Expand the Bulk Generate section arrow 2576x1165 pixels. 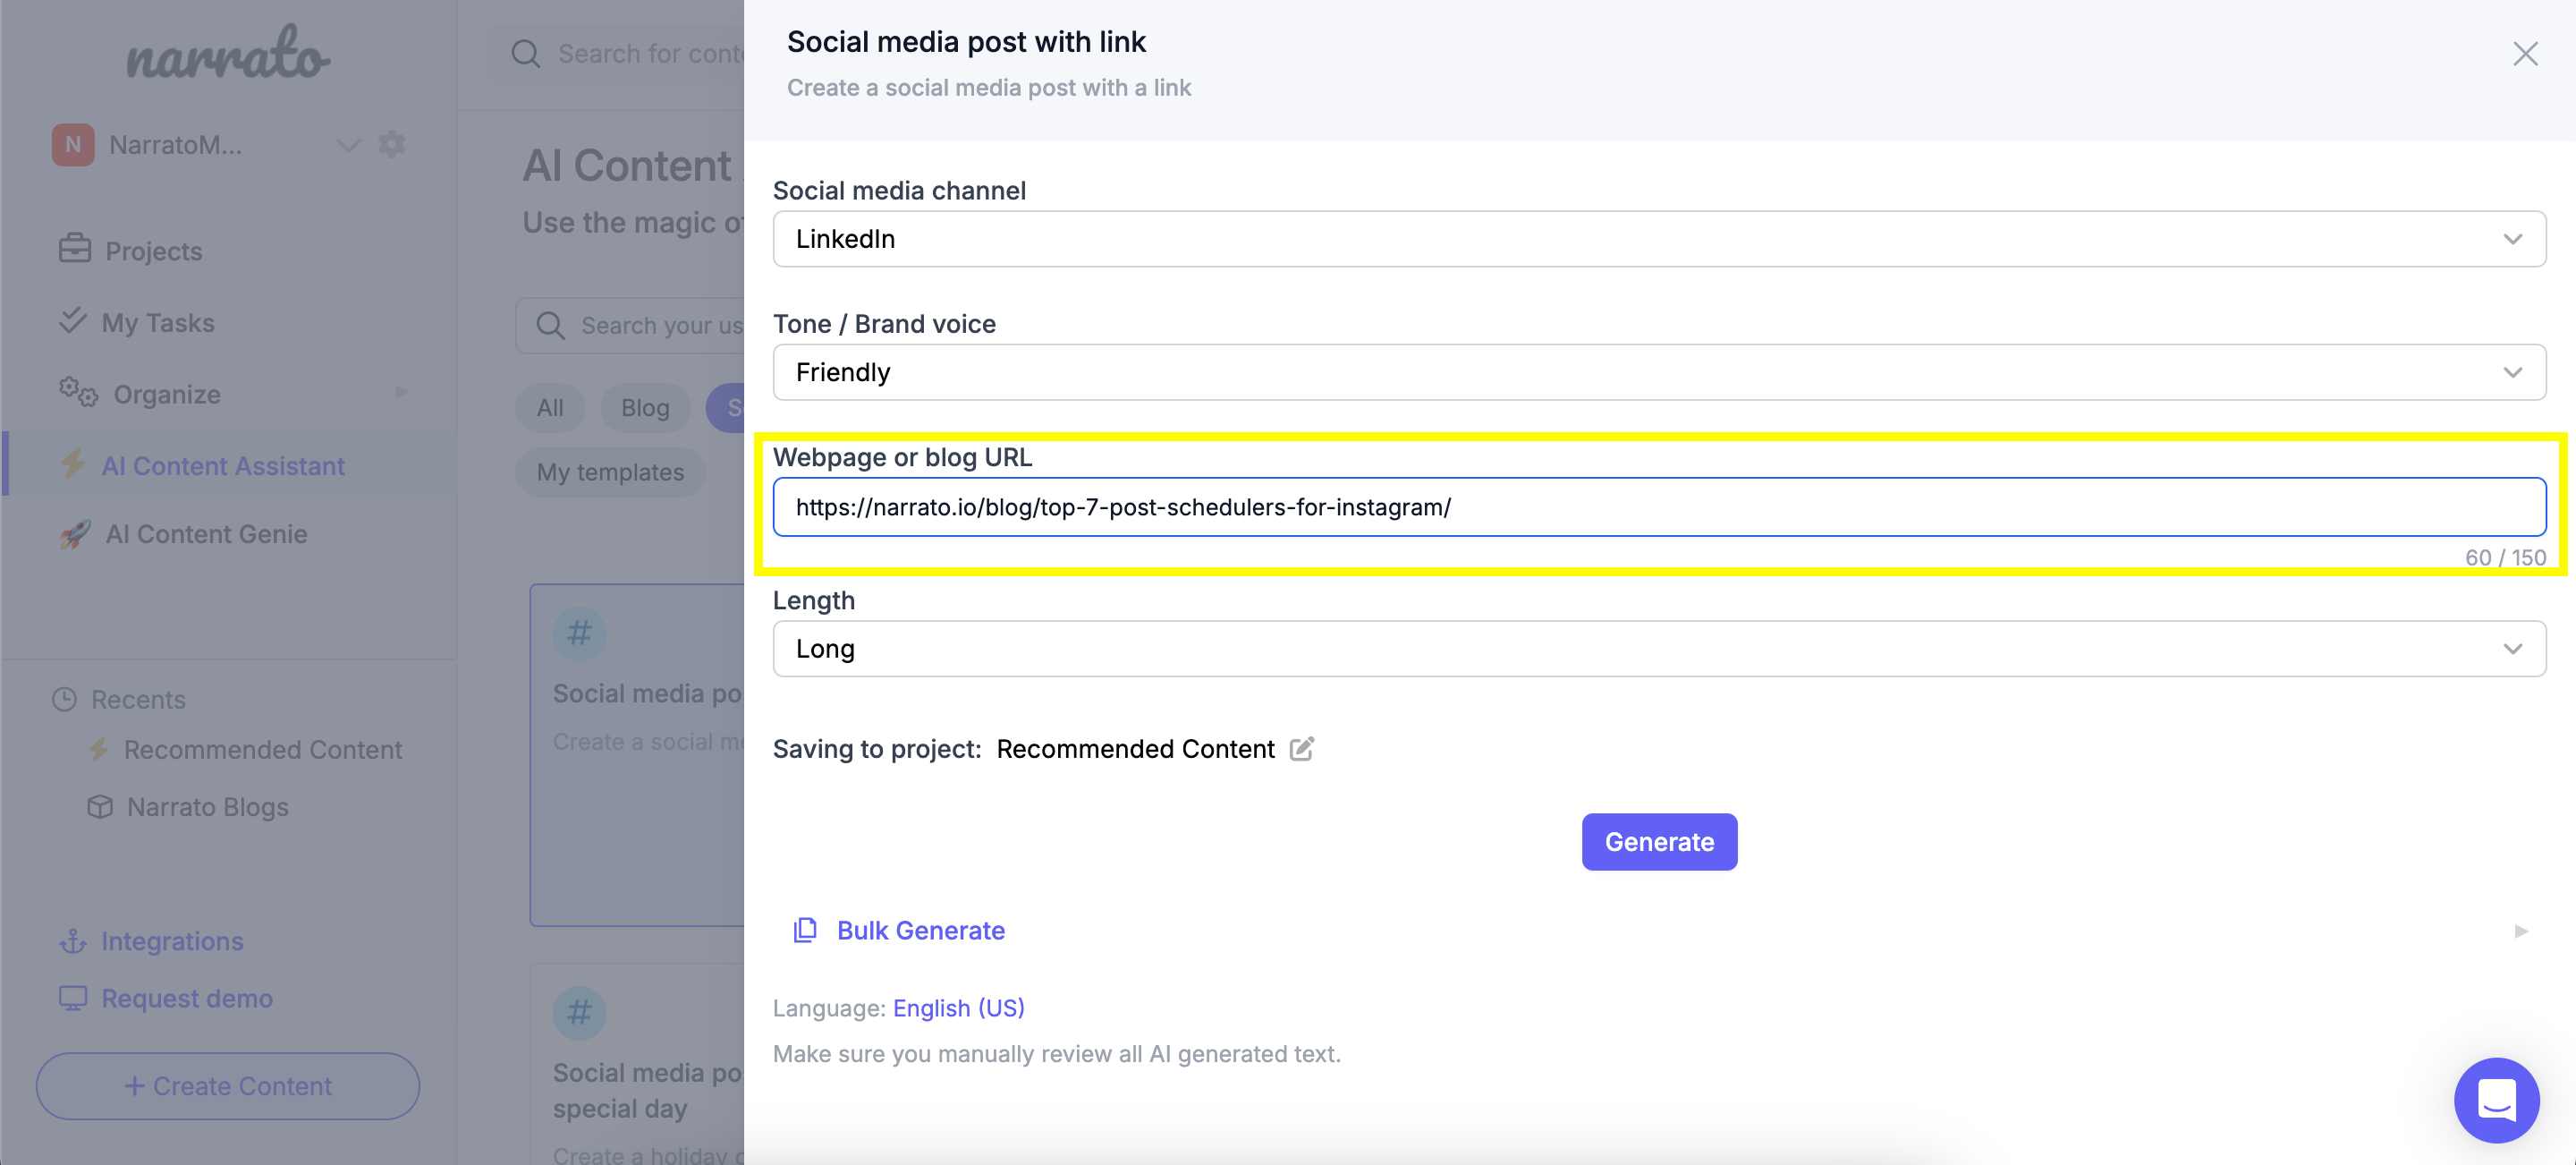pyautogui.click(x=2520, y=931)
